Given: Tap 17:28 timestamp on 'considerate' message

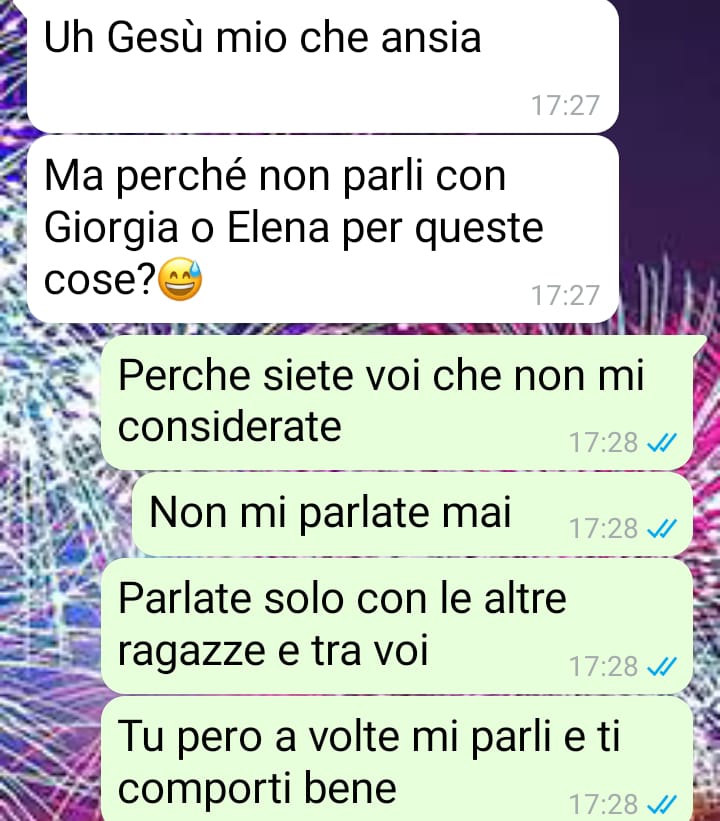Looking at the screenshot, I should [x=603, y=443].
